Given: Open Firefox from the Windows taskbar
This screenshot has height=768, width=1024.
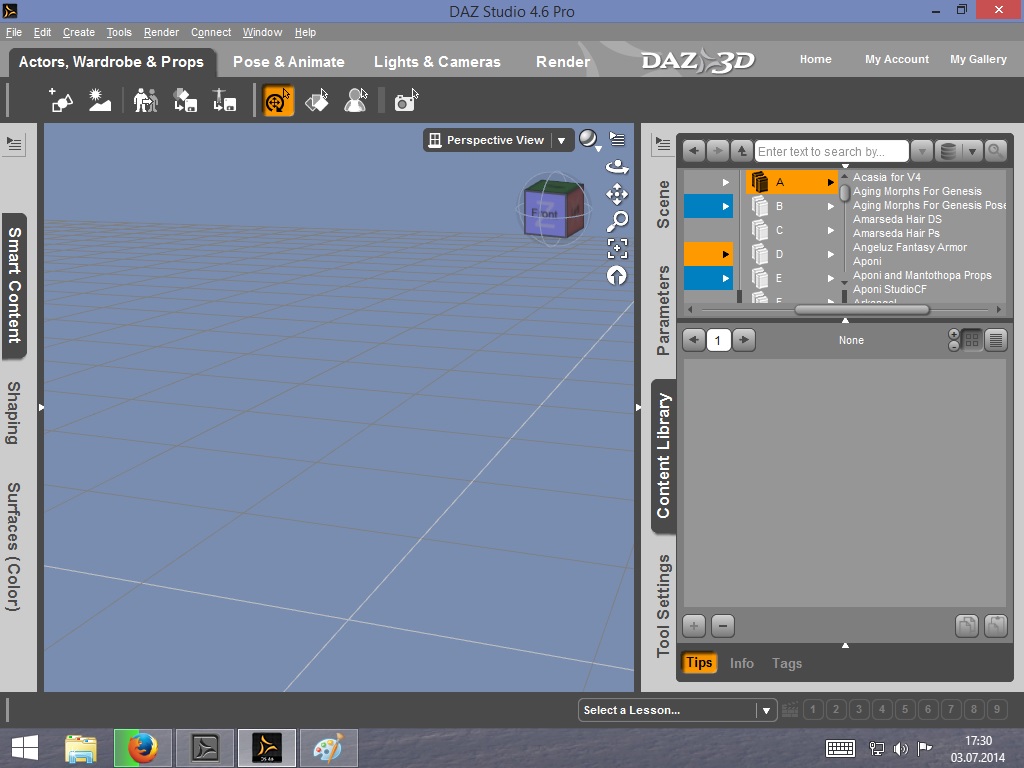Looking at the screenshot, I should (142, 748).
